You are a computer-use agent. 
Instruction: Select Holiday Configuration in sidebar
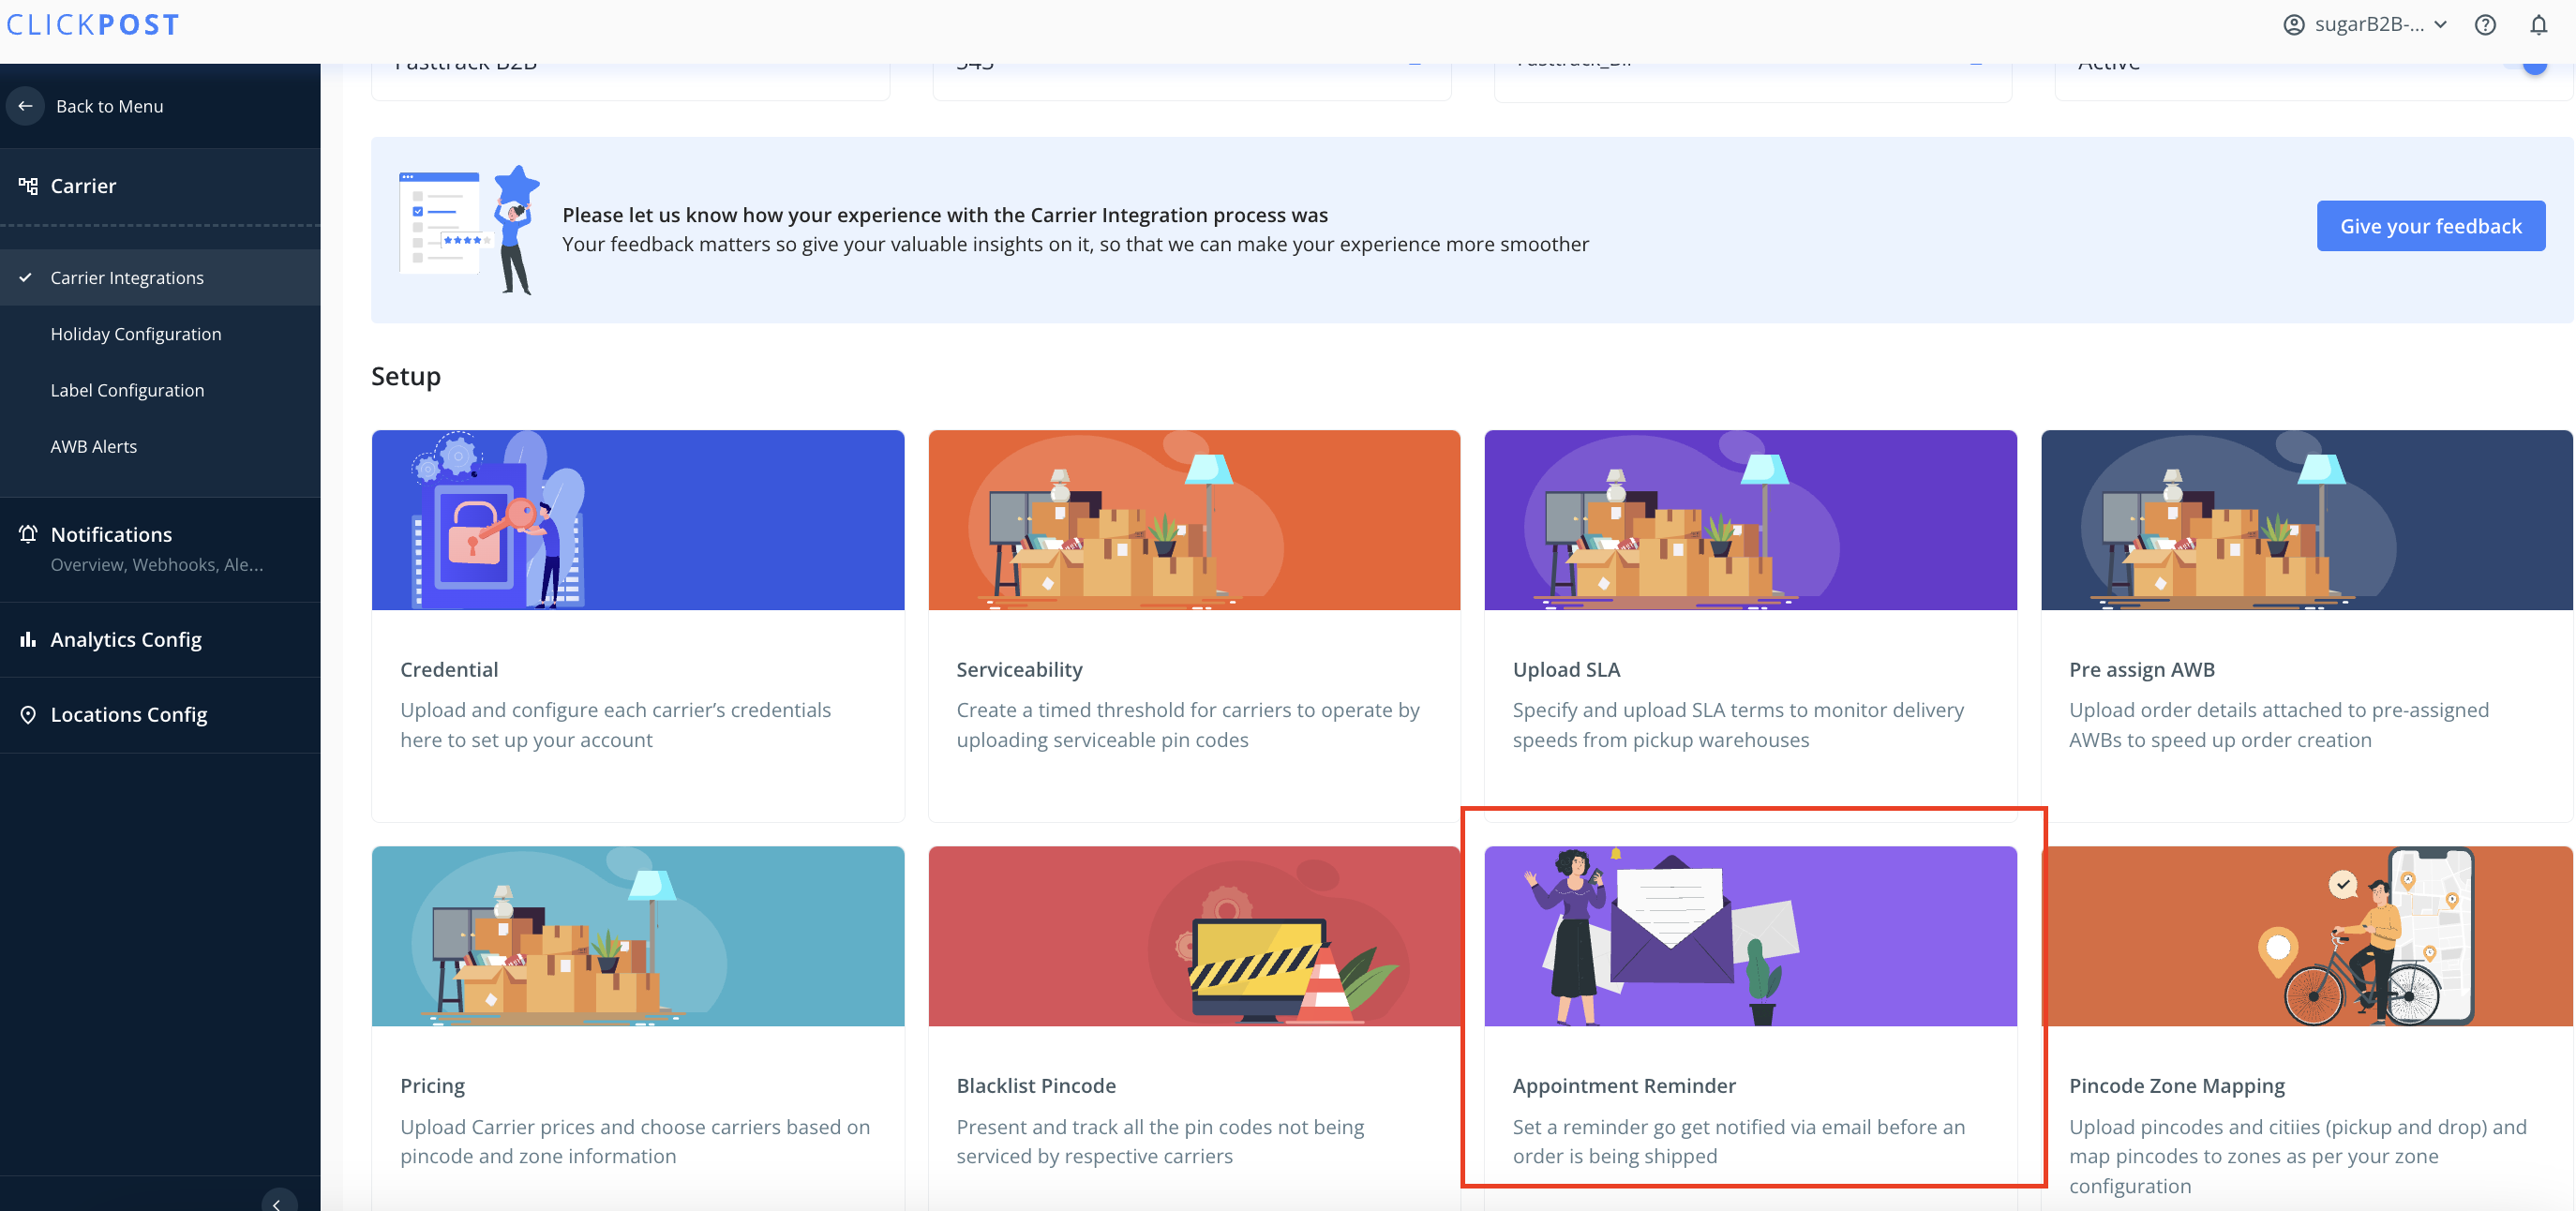tap(136, 334)
